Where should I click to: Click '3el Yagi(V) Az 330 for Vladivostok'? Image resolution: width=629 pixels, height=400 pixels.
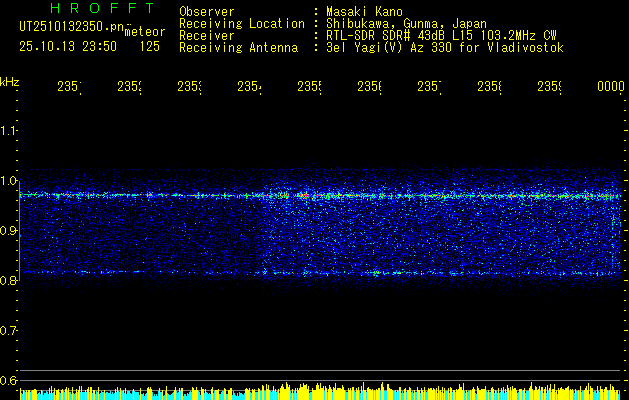[445, 48]
